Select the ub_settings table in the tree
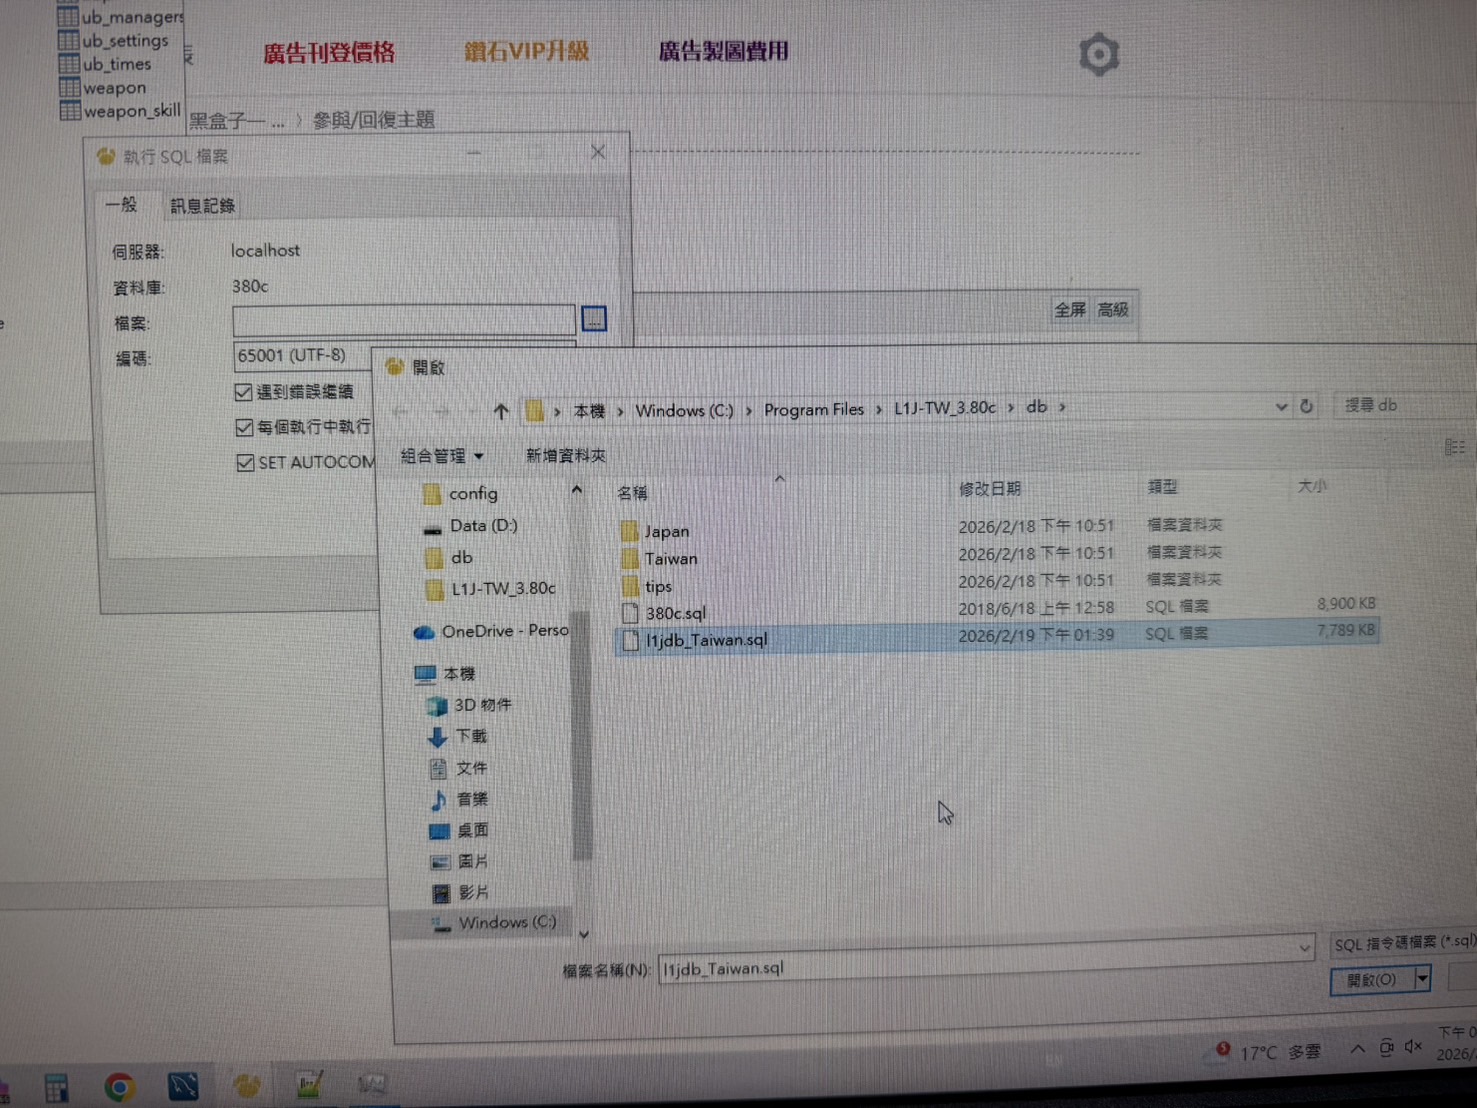Viewport: 1477px width, 1108px height. click(113, 41)
